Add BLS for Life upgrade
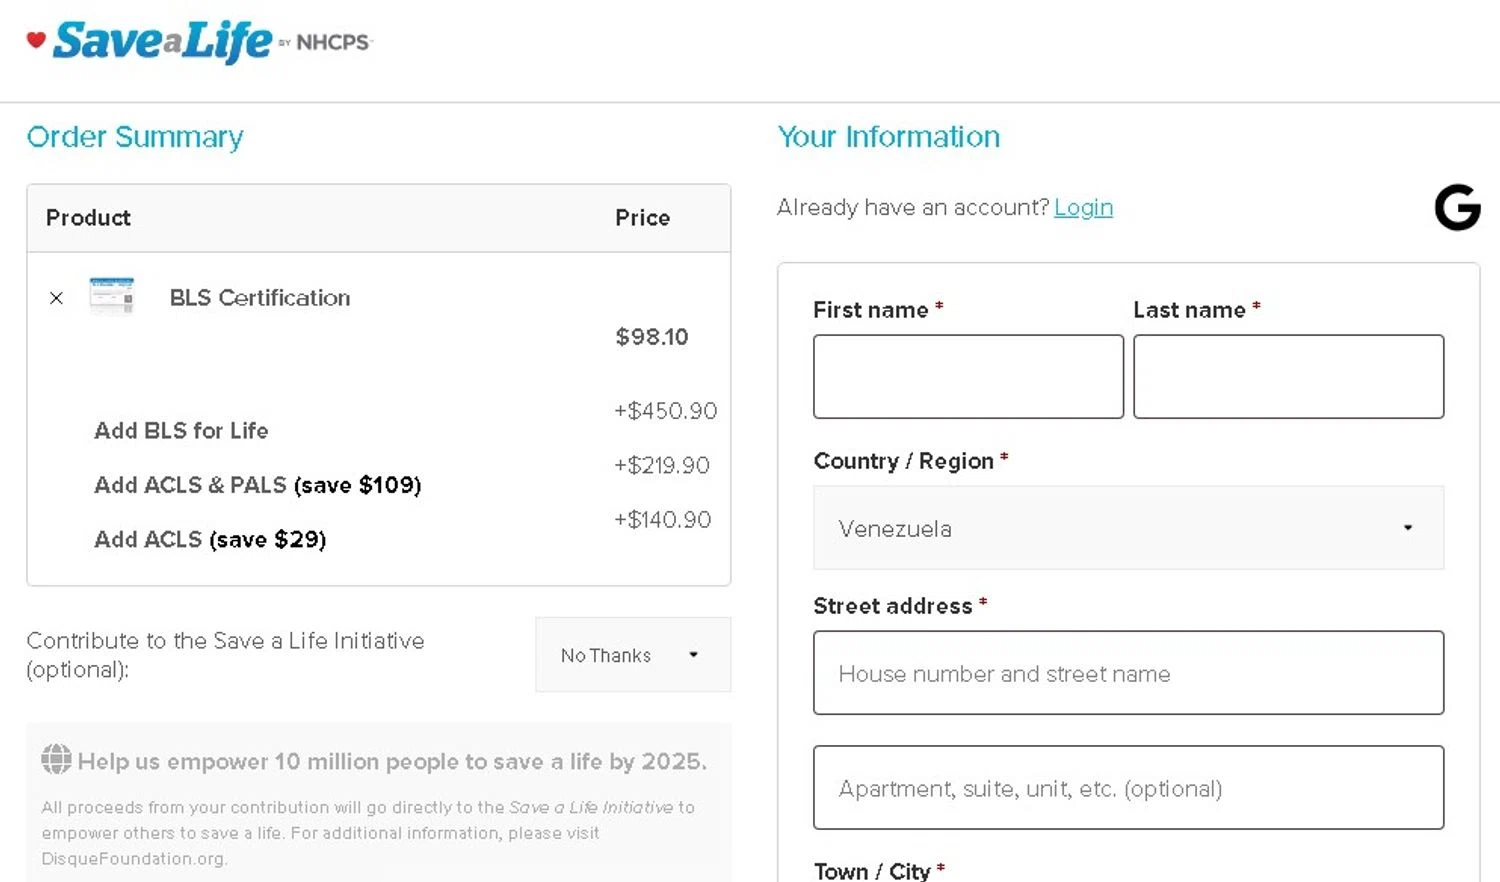This screenshot has width=1500, height=882. (x=181, y=430)
